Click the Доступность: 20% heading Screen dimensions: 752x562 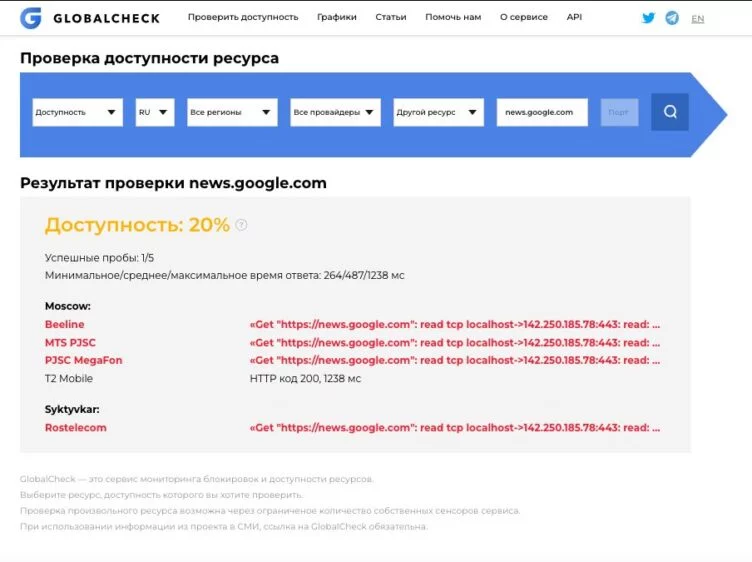(137, 225)
